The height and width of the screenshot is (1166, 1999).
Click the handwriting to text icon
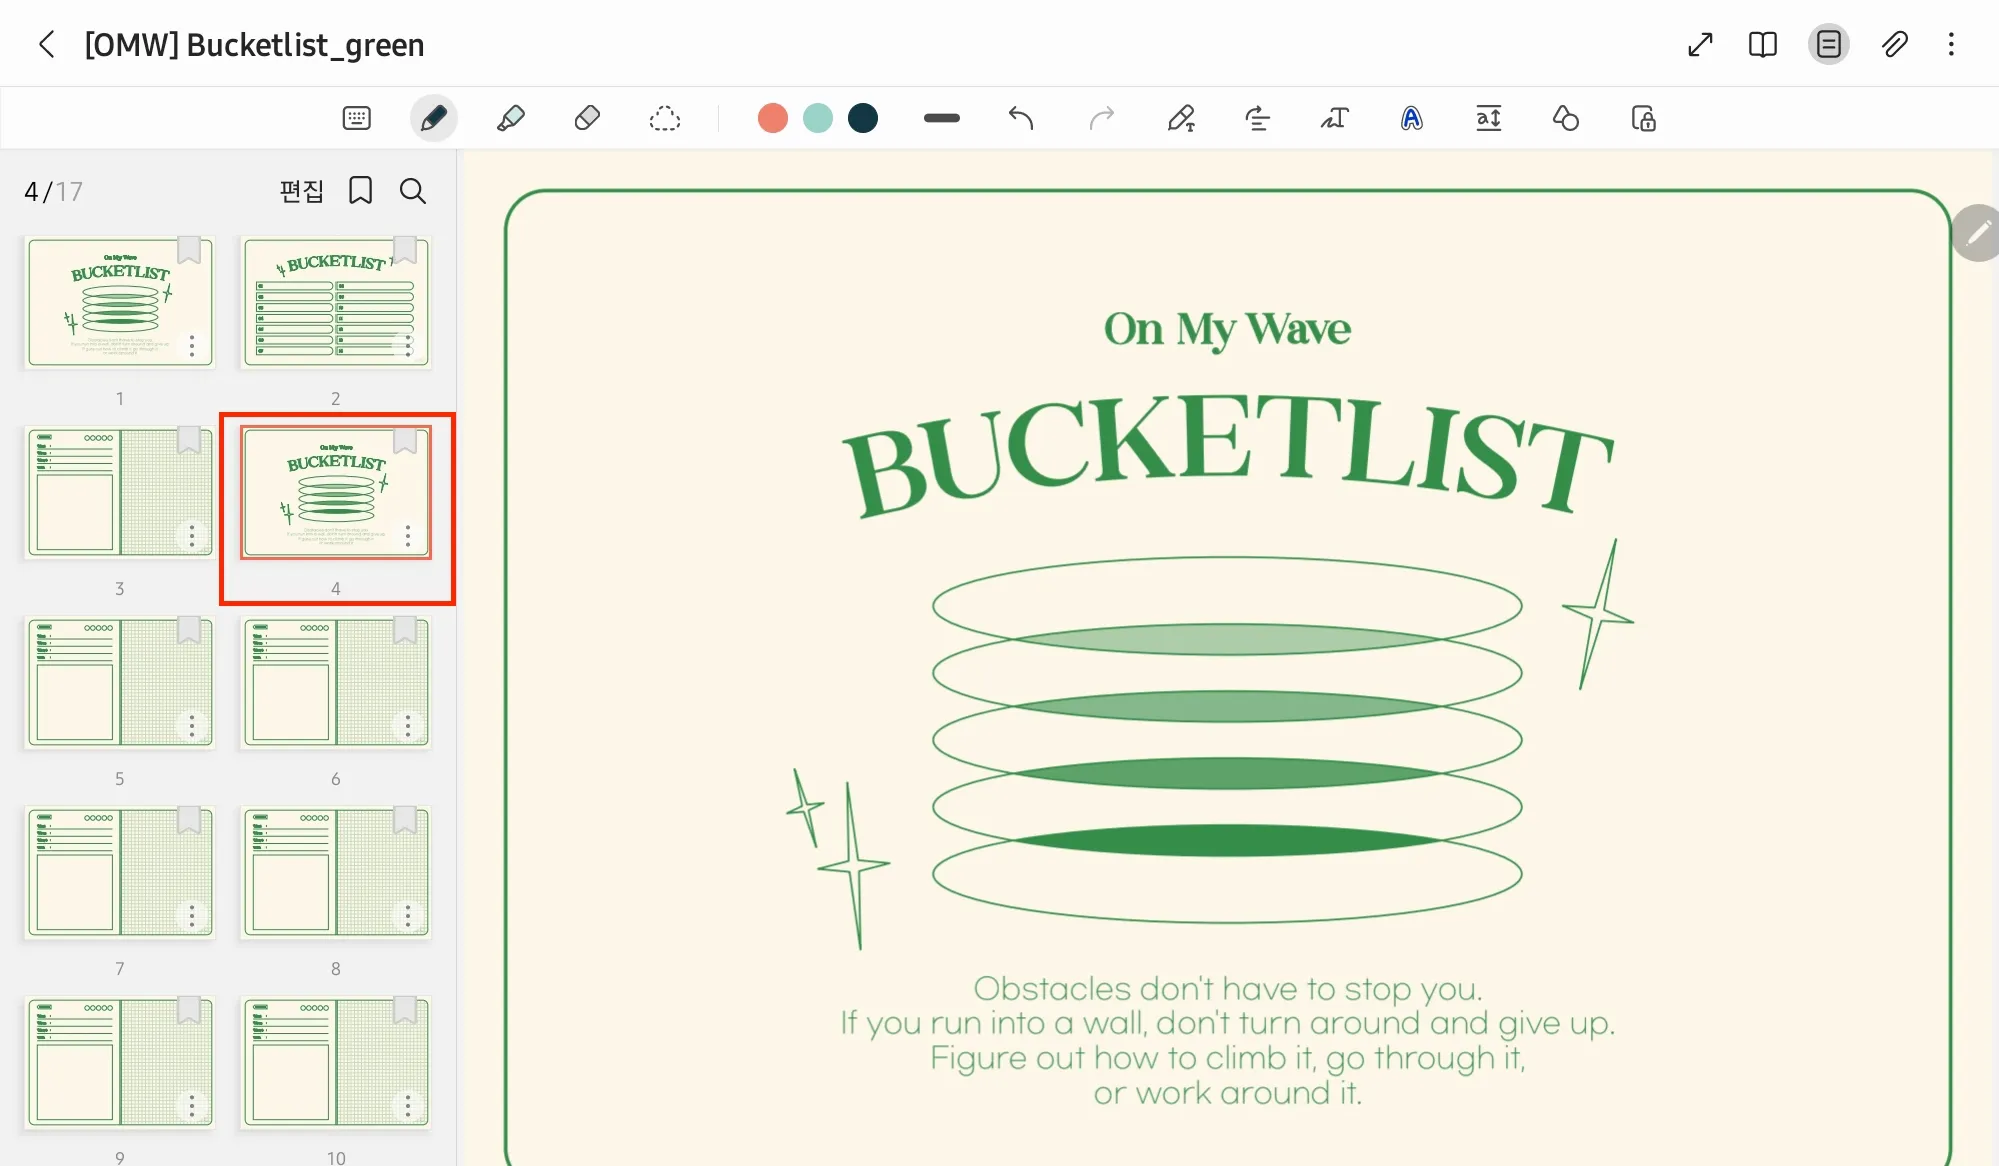[x=1334, y=119]
